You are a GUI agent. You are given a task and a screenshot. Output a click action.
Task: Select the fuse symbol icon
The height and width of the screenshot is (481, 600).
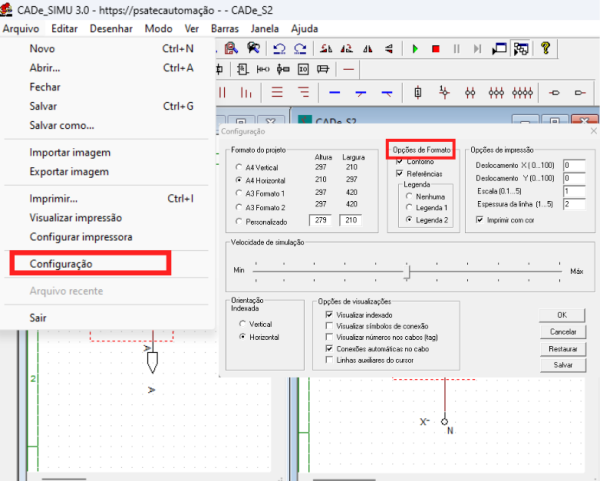click(418, 93)
